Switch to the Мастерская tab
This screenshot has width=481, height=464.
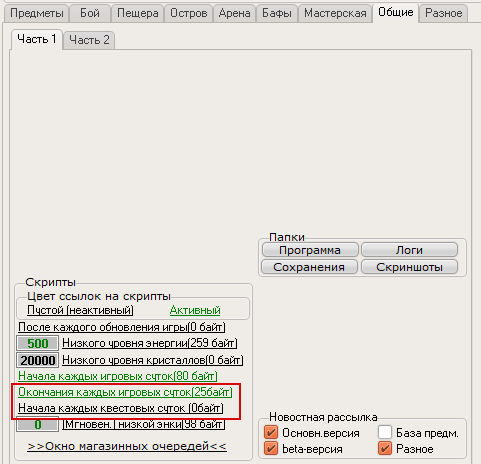[x=335, y=13]
